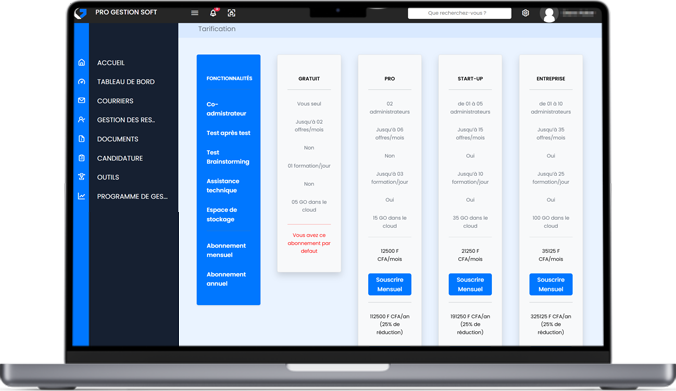Click the gauge icon beside Tableau de bord
This screenshot has height=391, width=676.
(x=81, y=81)
